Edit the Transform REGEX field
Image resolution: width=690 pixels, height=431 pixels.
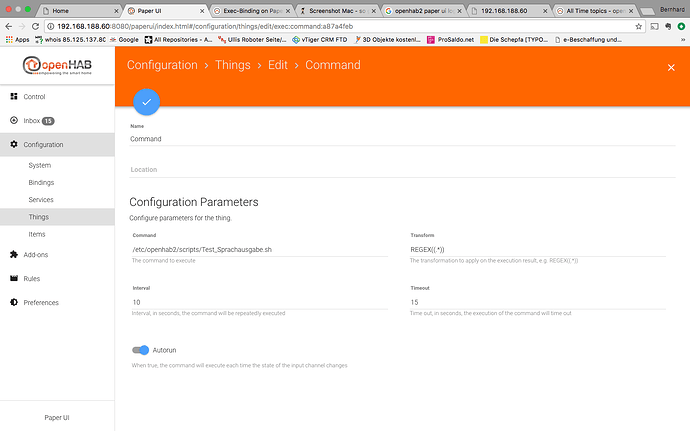coord(538,250)
